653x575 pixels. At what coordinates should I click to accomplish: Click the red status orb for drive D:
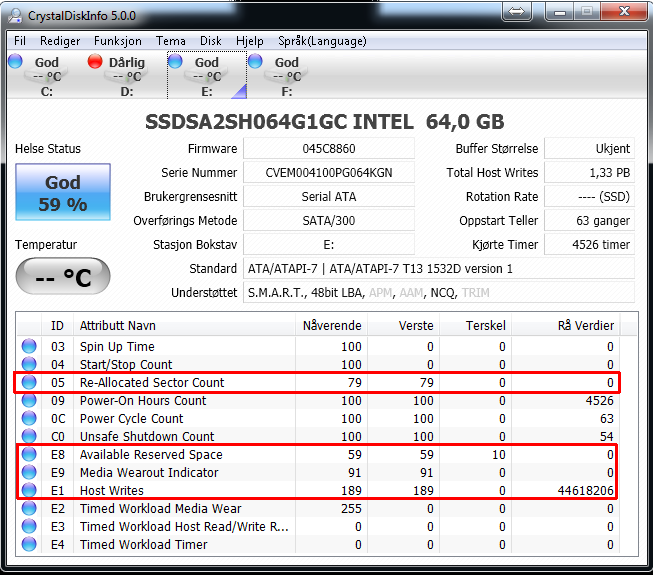tap(95, 61)
